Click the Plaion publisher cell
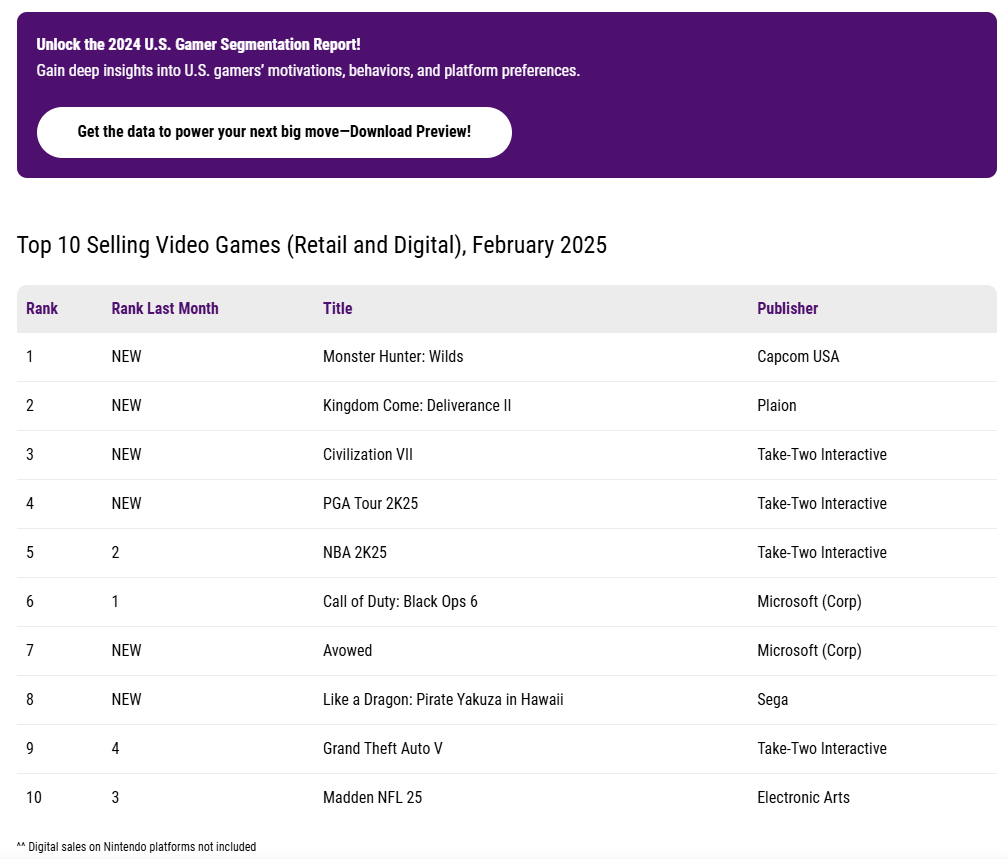Screen dimensions: 1007x859 (x=777, y=405)
